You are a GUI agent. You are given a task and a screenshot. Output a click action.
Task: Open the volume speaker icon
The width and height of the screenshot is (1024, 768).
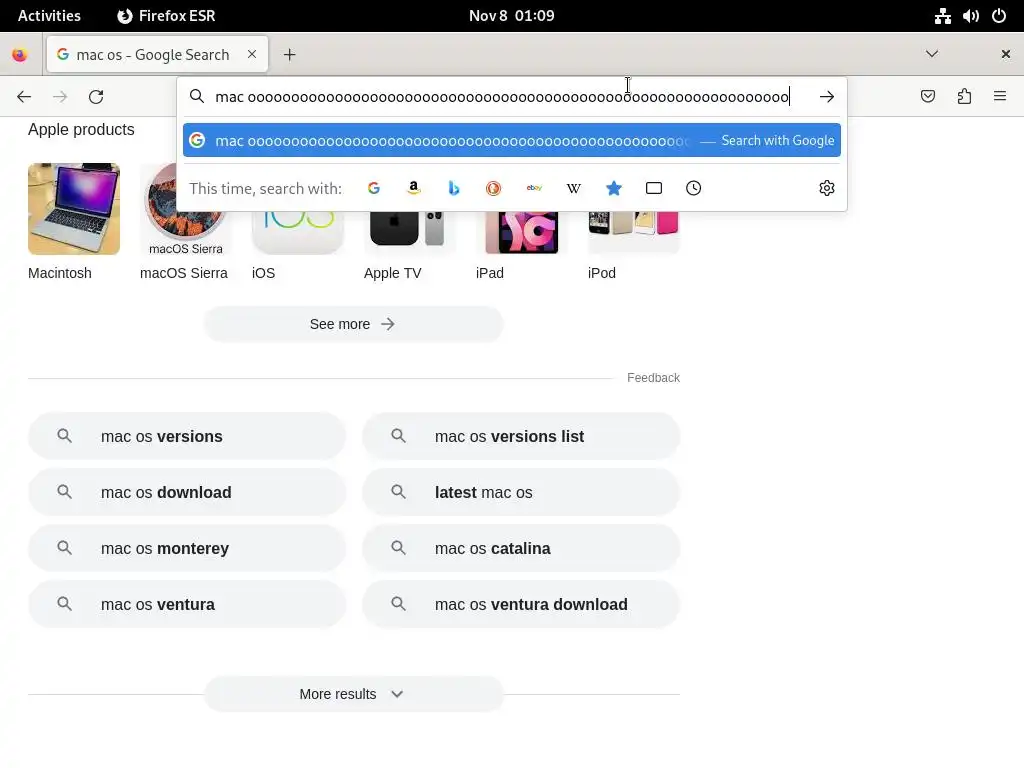click(970, 16)
